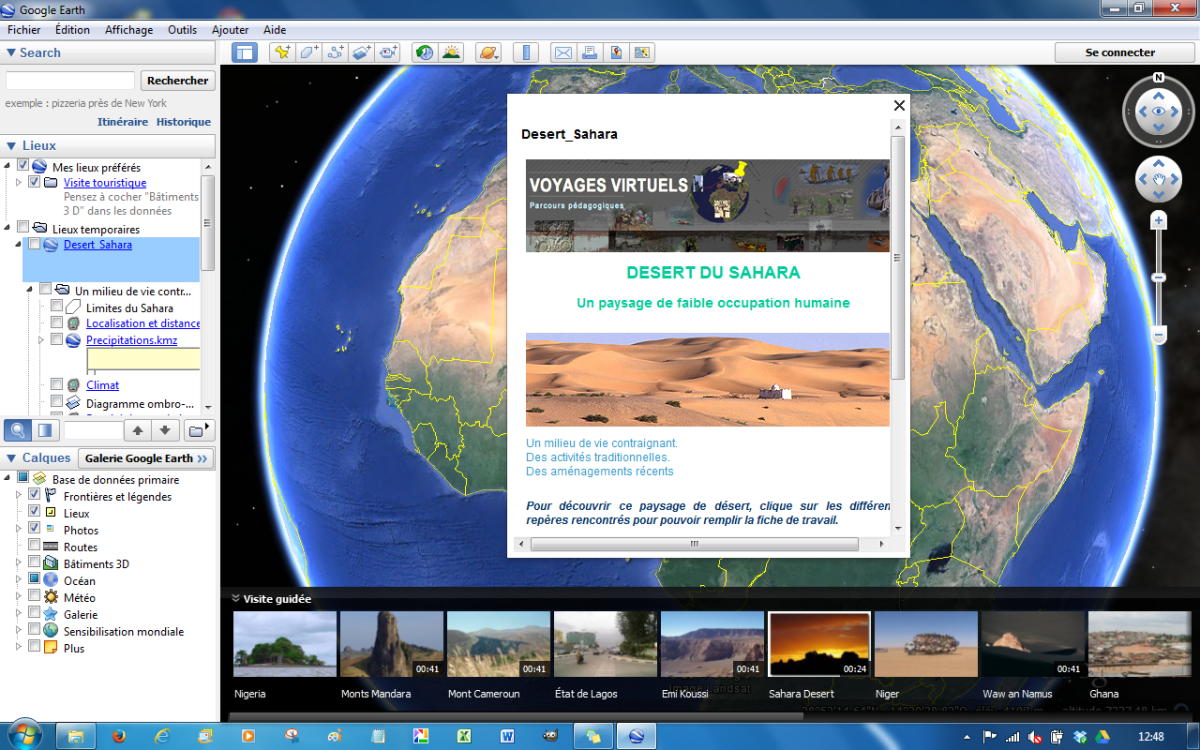Image resolution: width=1200 pixels, height=750 pixels.
Task: Open the Localisation et distance link
Action: coord(144,323)
